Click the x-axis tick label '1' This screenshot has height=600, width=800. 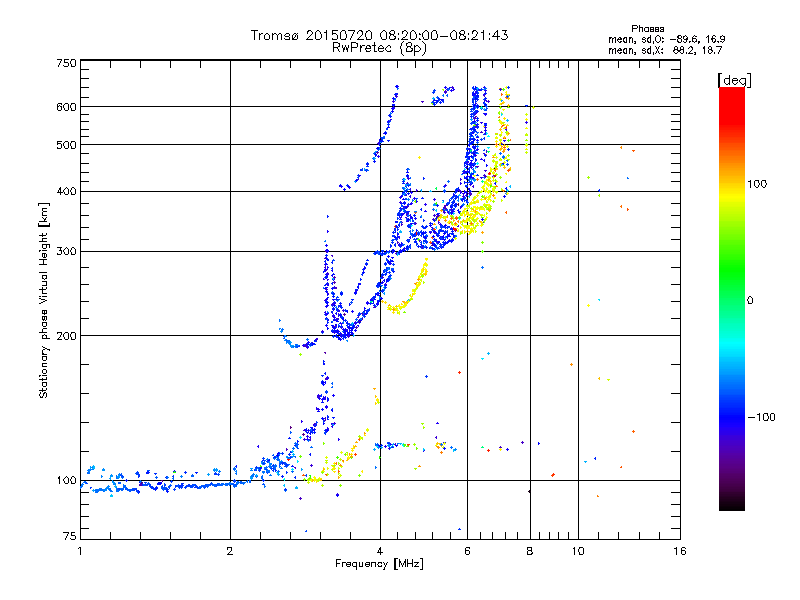(80, 551)
